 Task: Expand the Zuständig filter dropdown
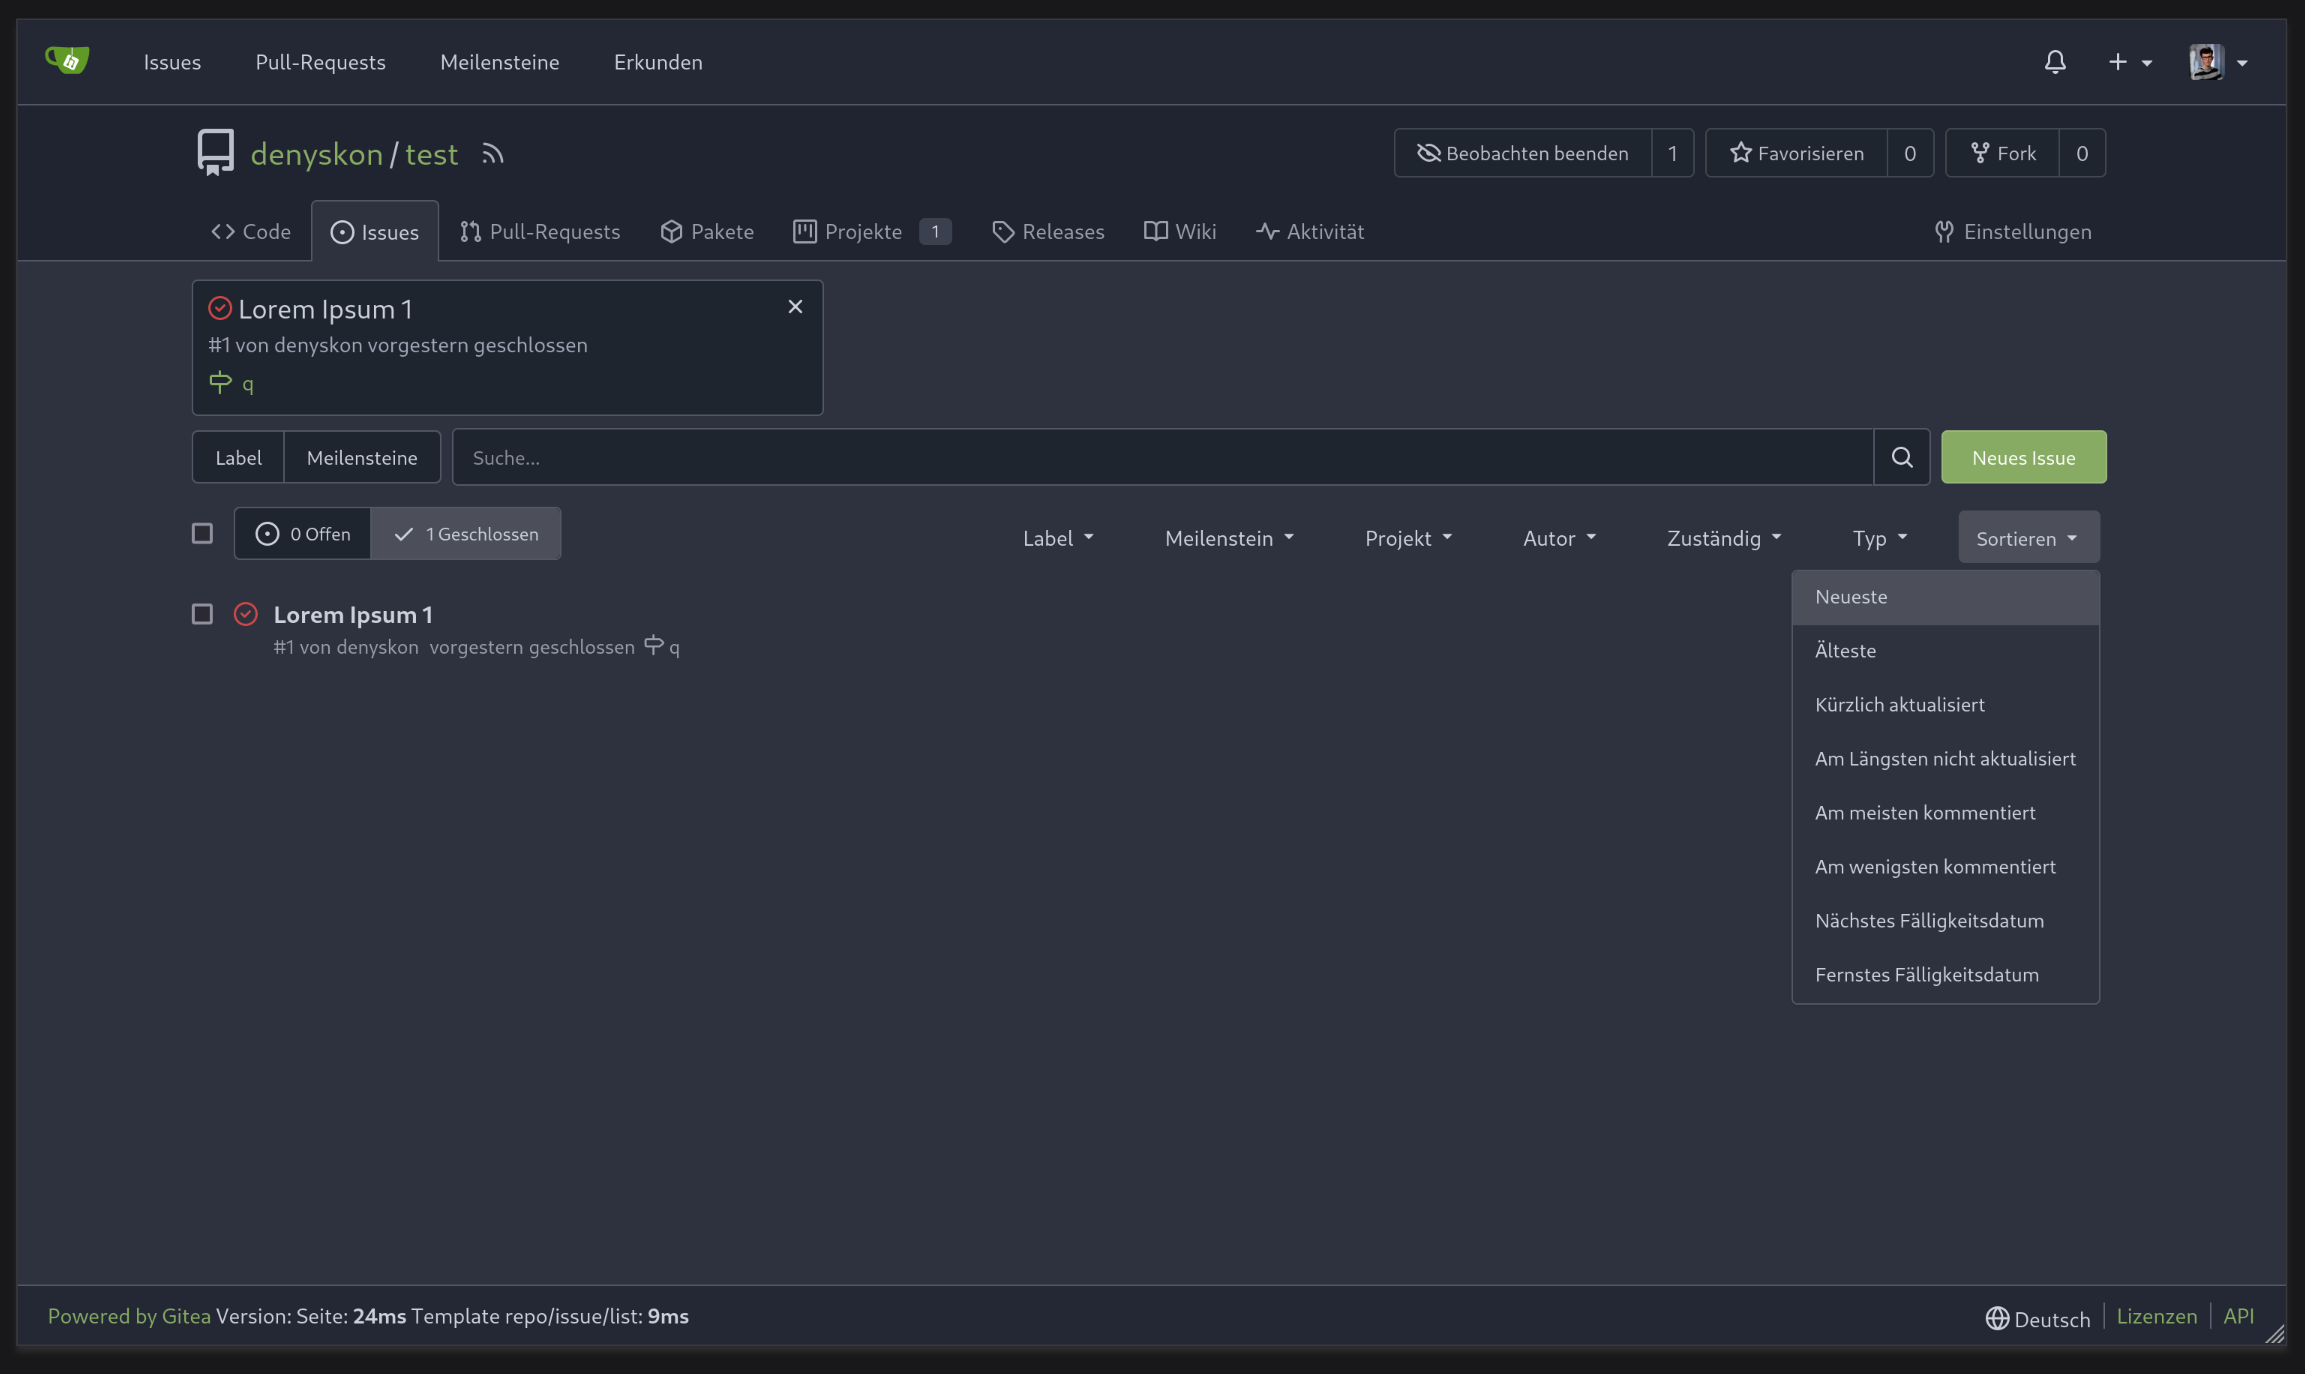point(1724,538)
